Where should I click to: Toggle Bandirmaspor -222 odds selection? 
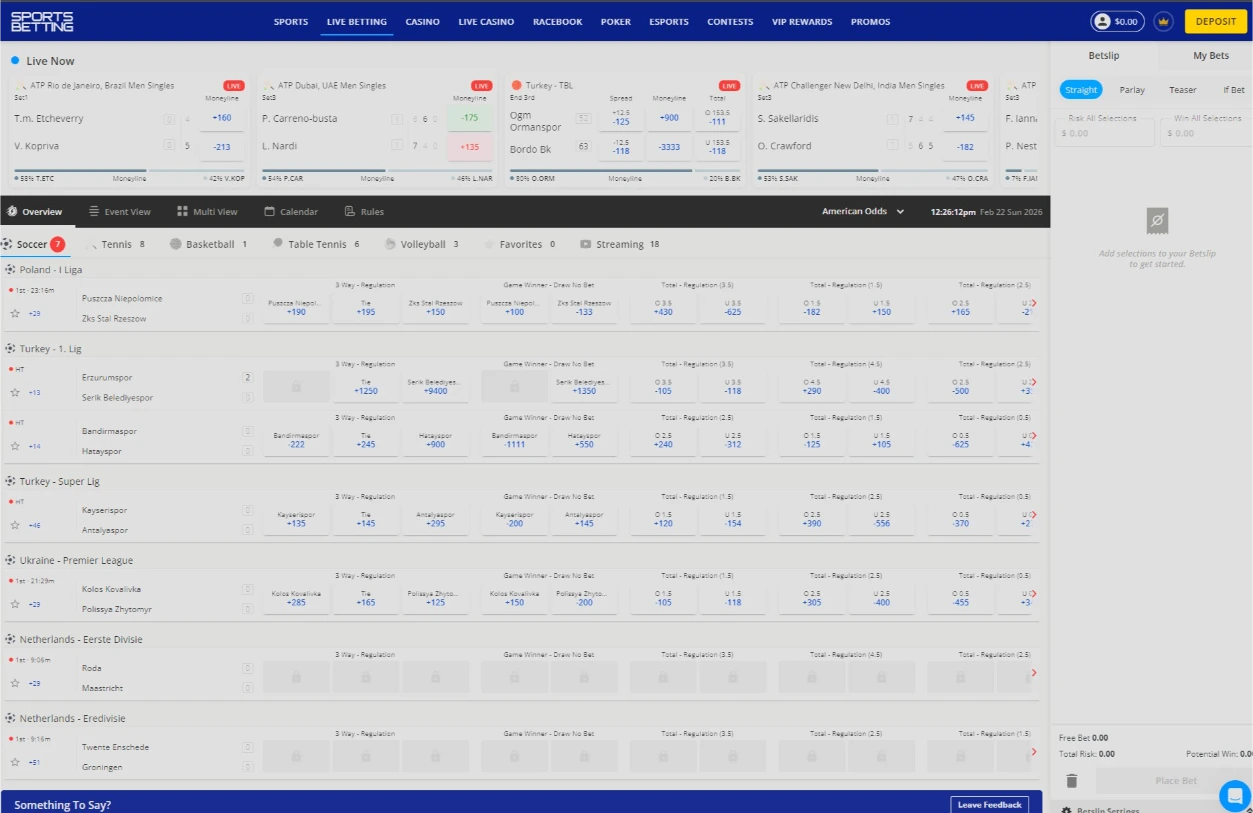(296, 440)
